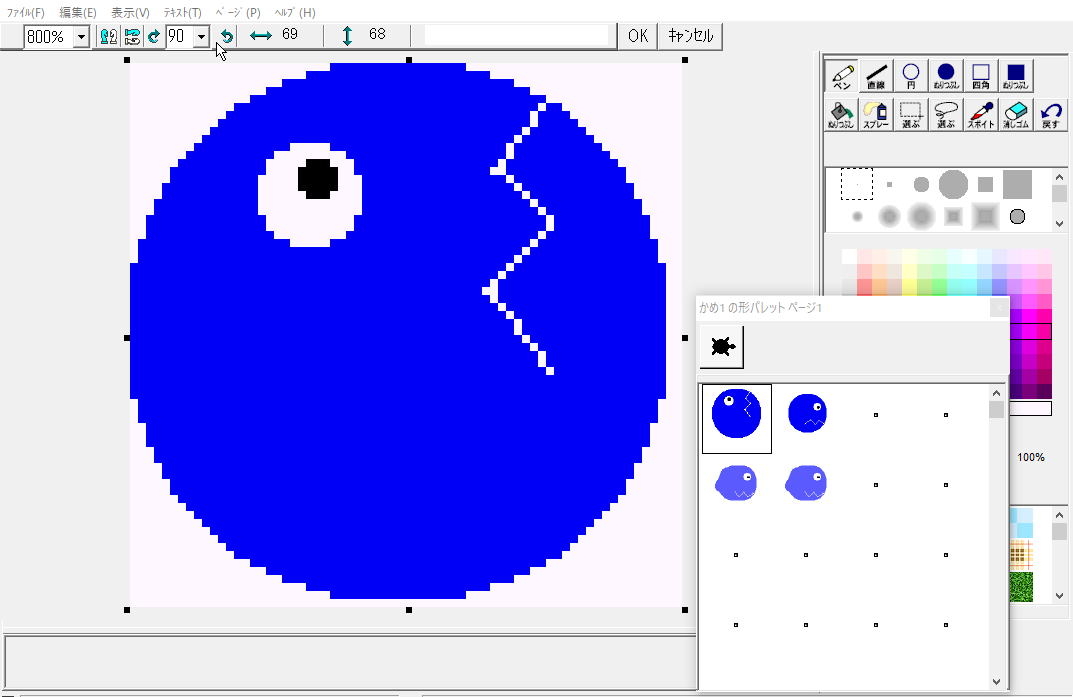Click the 100% opacity value
Image resolution: width=1073 pixels, height=697 pixels.
(x=1031, y=457)
